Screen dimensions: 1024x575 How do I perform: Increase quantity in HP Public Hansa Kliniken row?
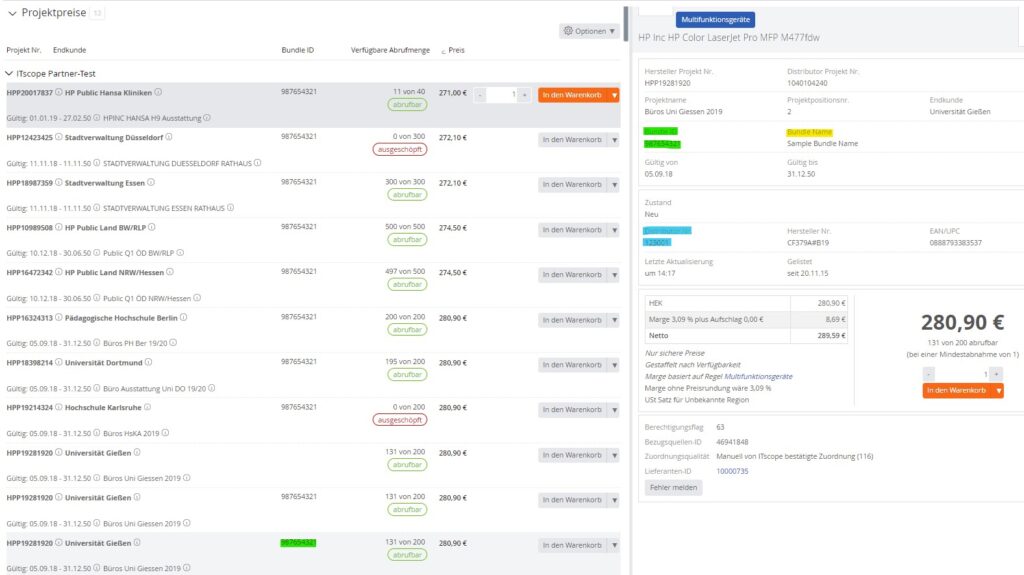[524, 95]
